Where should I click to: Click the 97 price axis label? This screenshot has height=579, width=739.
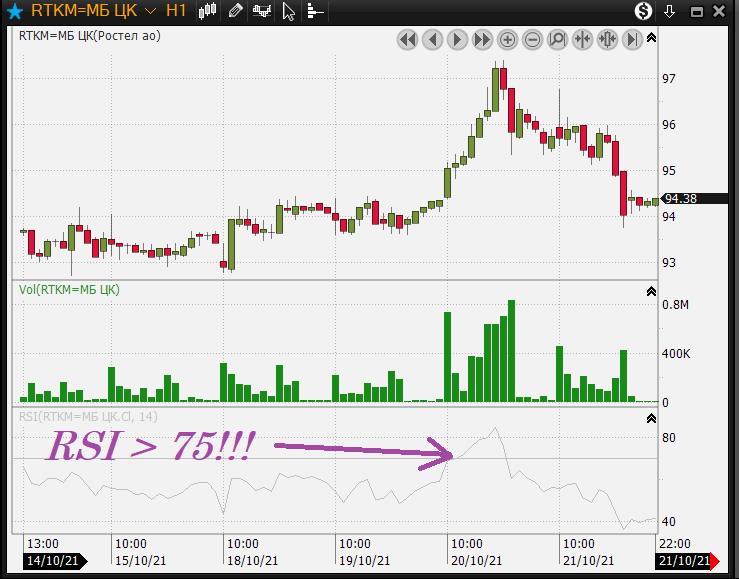[669, 79]
